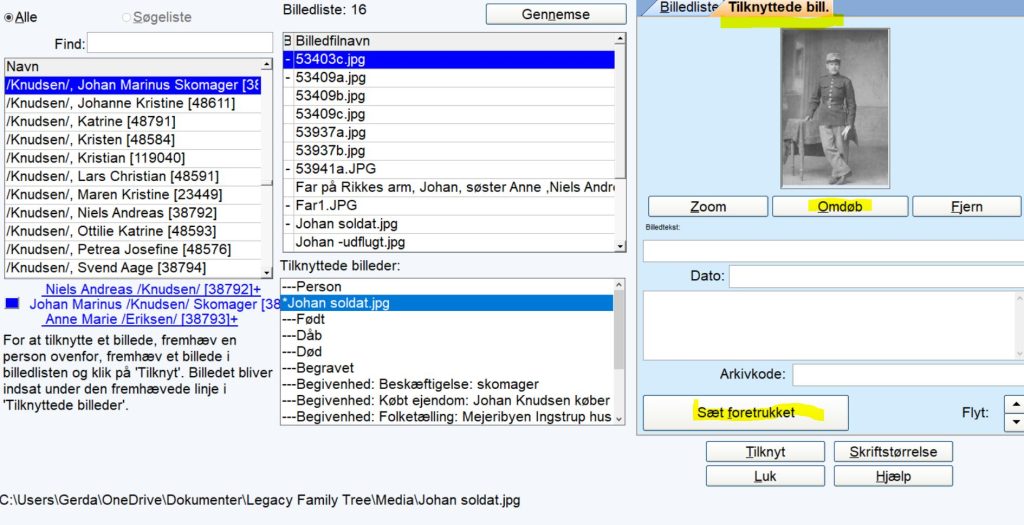The height and width of the screenshot is (525, 1024).
Task: Select the ---Død row
Action: 447,352
